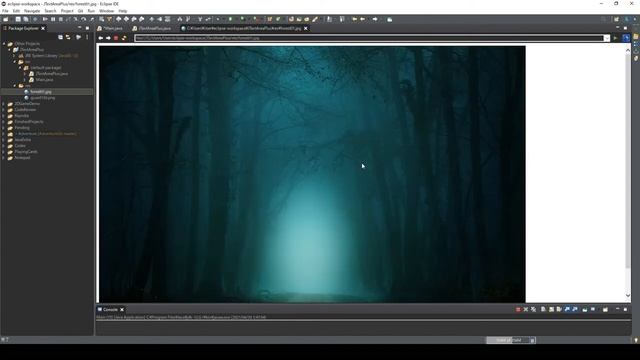Click scroll down arrow of image viewer

[x=628, y=296]
